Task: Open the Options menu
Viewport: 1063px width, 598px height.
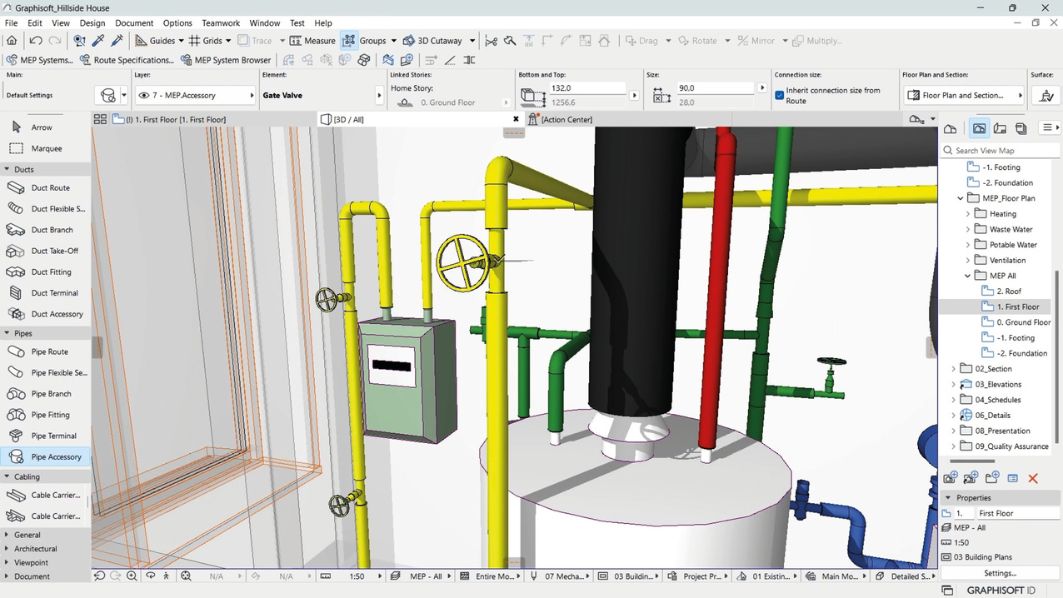Action: coord(177,22)
